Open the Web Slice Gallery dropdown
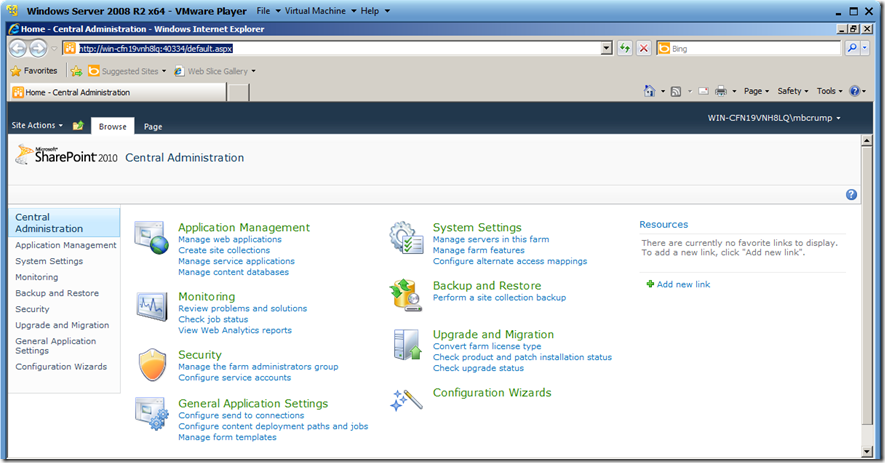The width and height of the screenshot is (885, 463). 215,71
